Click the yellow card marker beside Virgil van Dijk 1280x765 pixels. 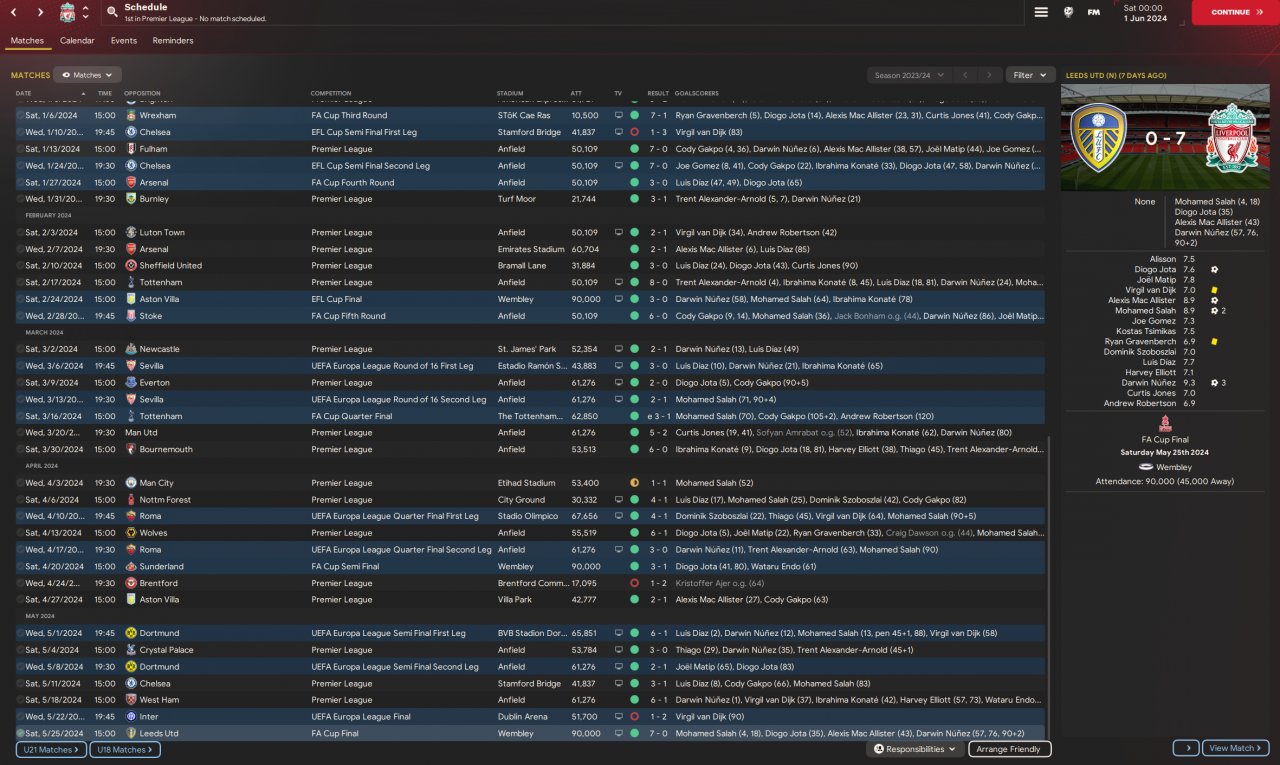(x=1213, y=290)
